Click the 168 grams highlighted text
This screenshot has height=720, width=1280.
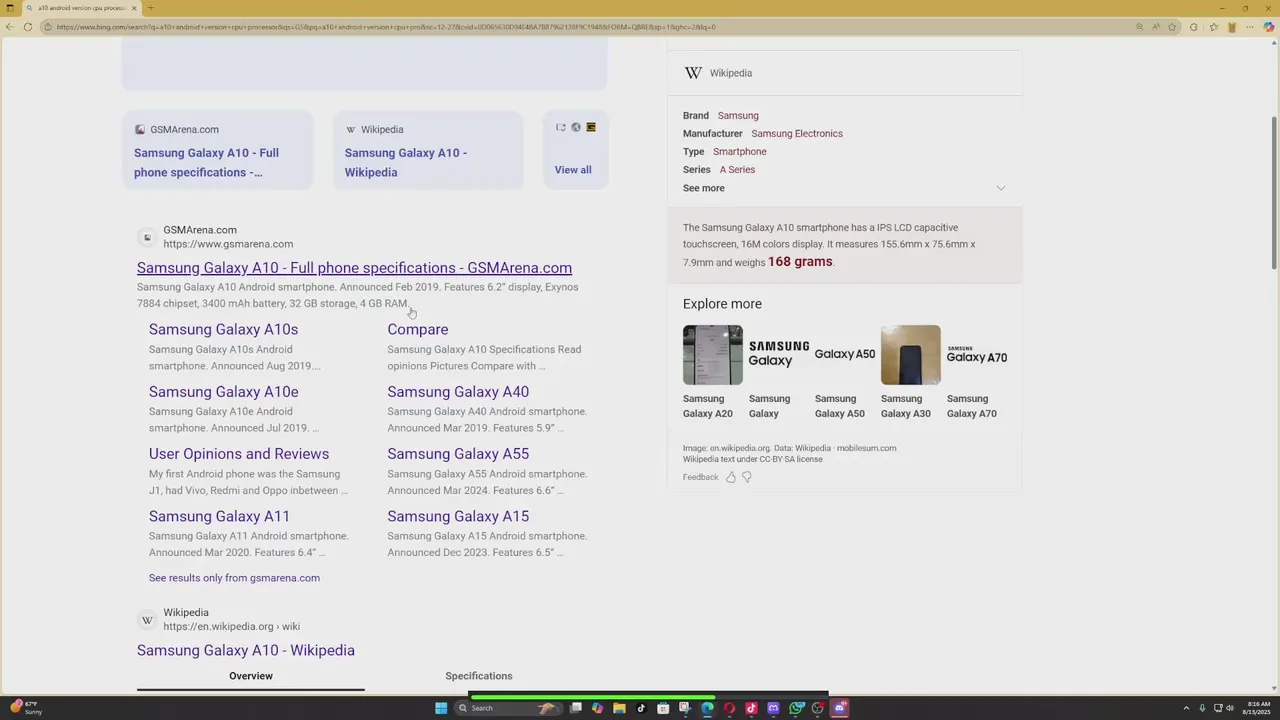800,262
